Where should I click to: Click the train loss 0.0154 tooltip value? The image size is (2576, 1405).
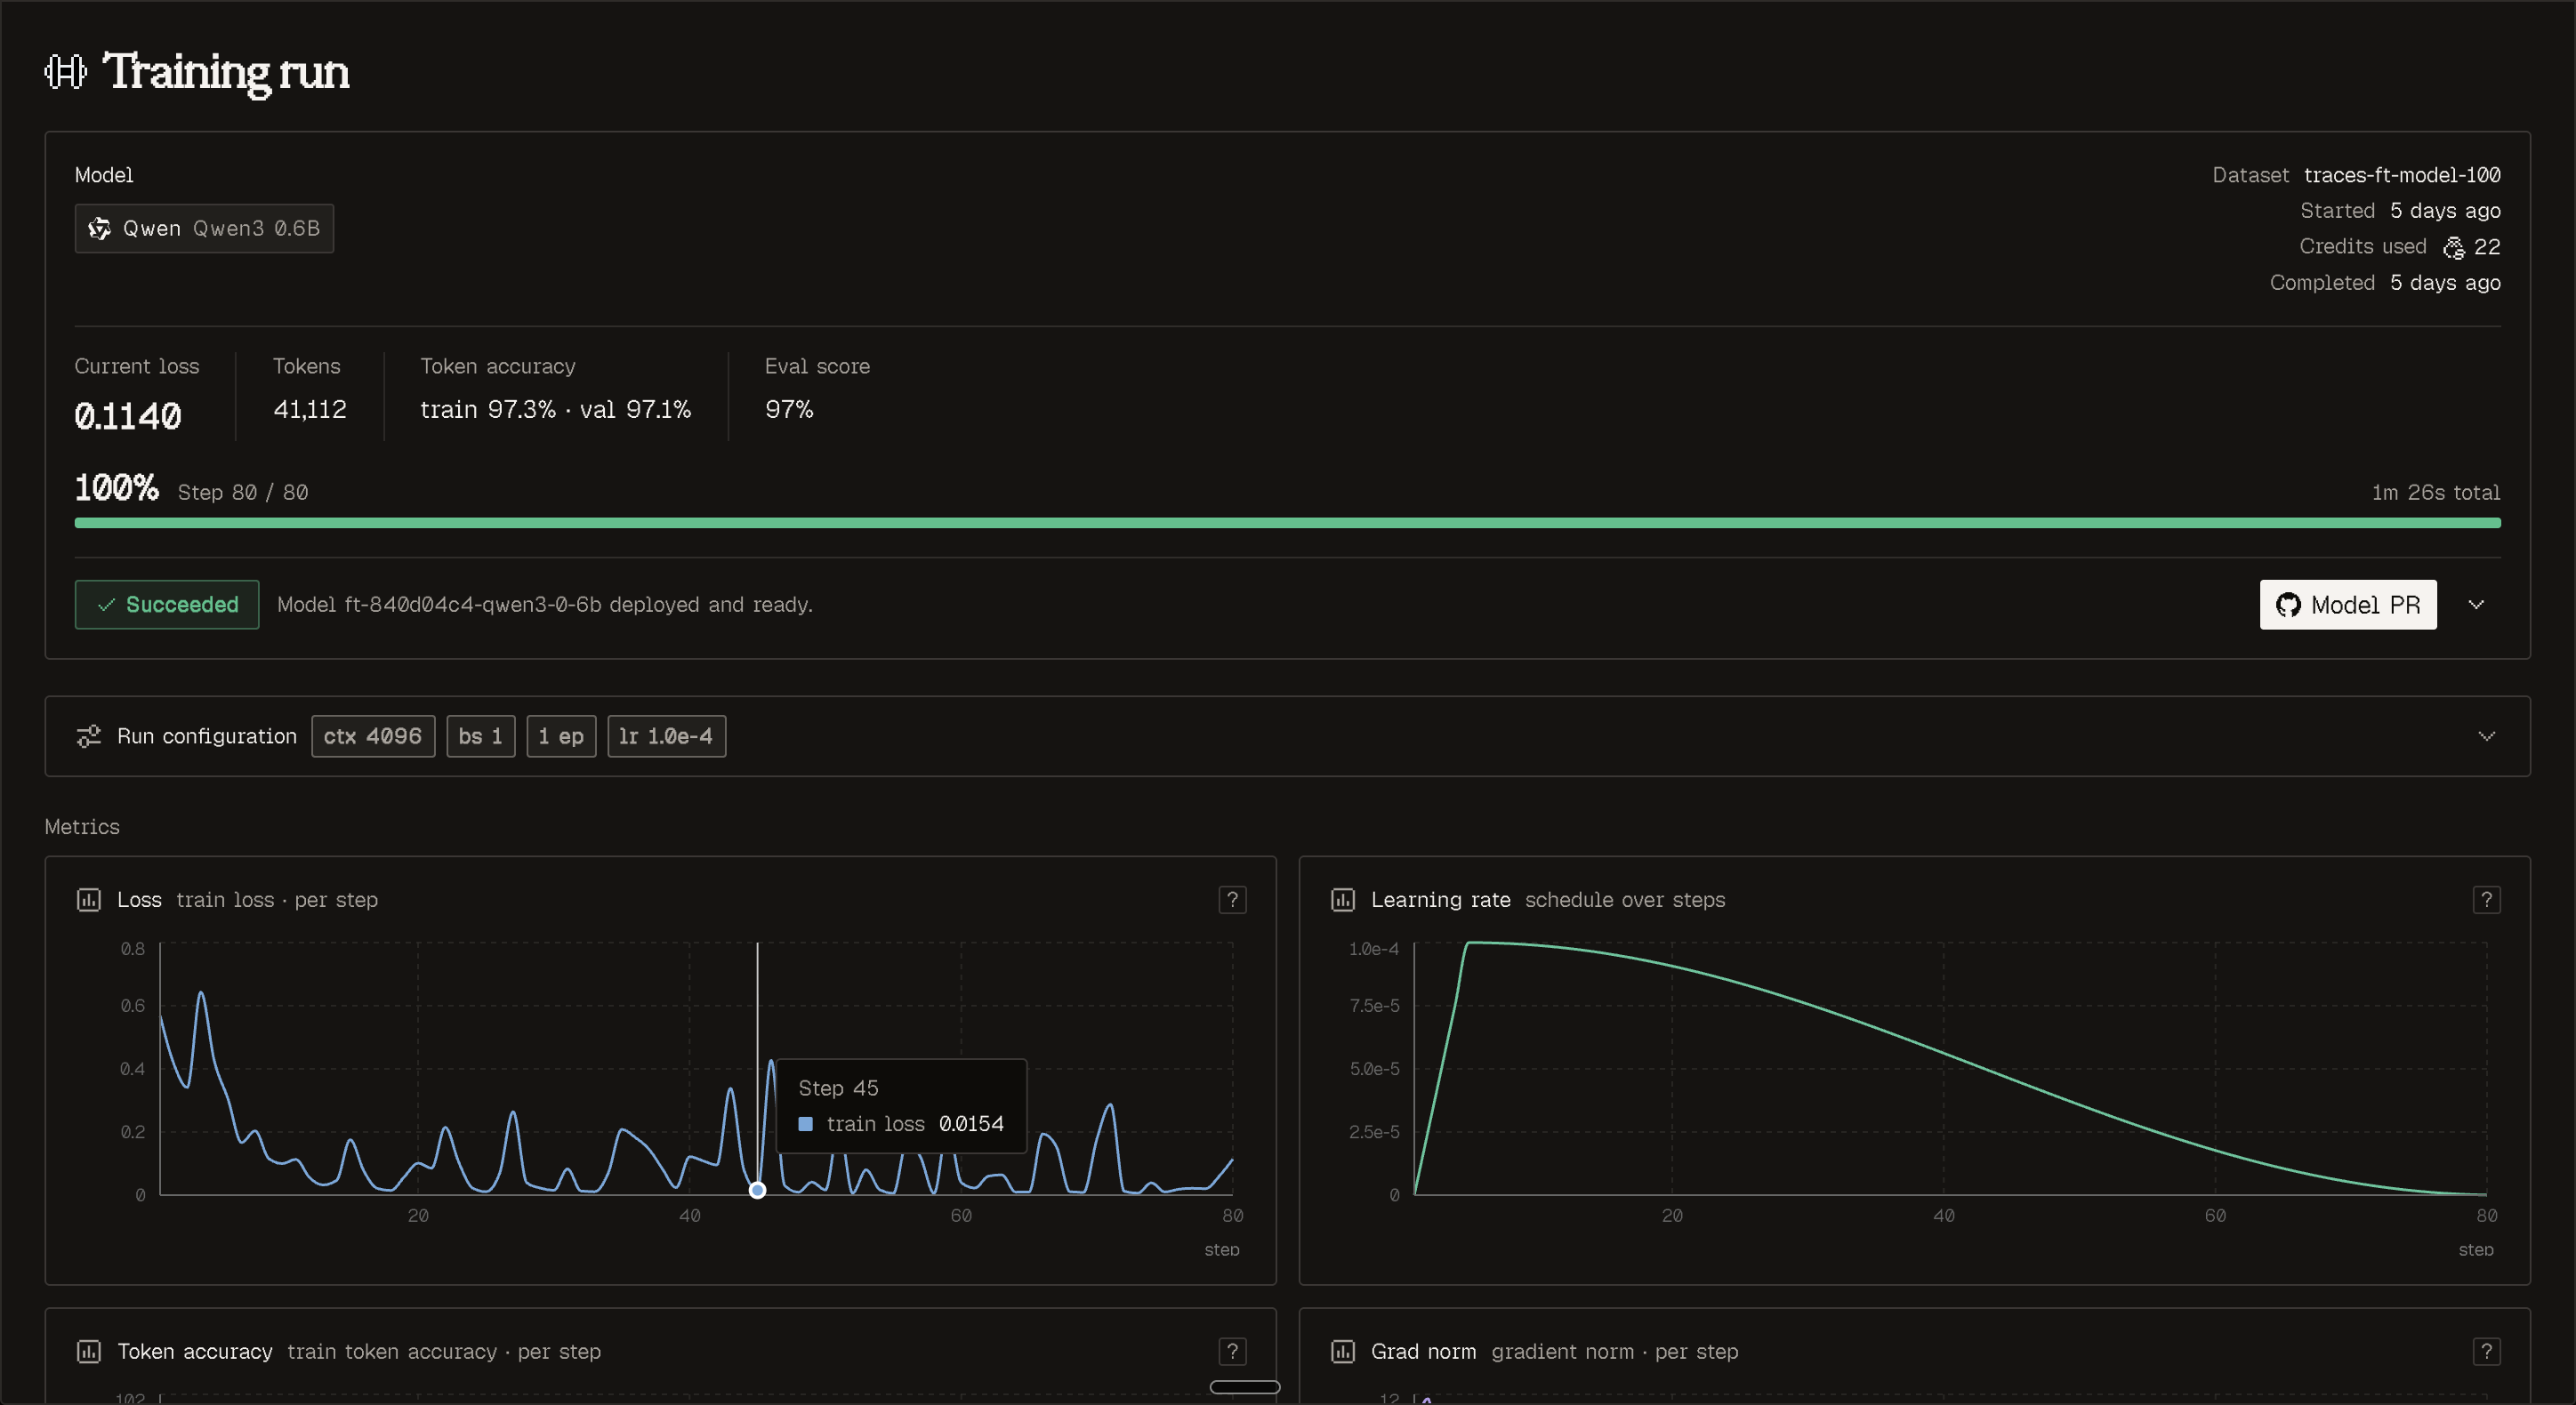[x=971, y=1124]
